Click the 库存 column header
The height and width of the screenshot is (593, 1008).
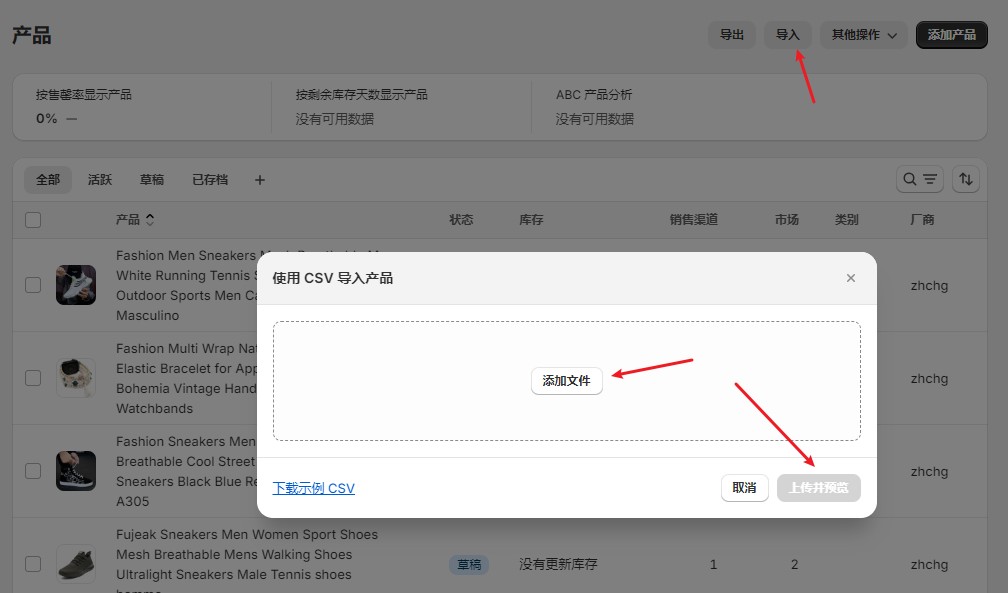click(x=531, y=219)
